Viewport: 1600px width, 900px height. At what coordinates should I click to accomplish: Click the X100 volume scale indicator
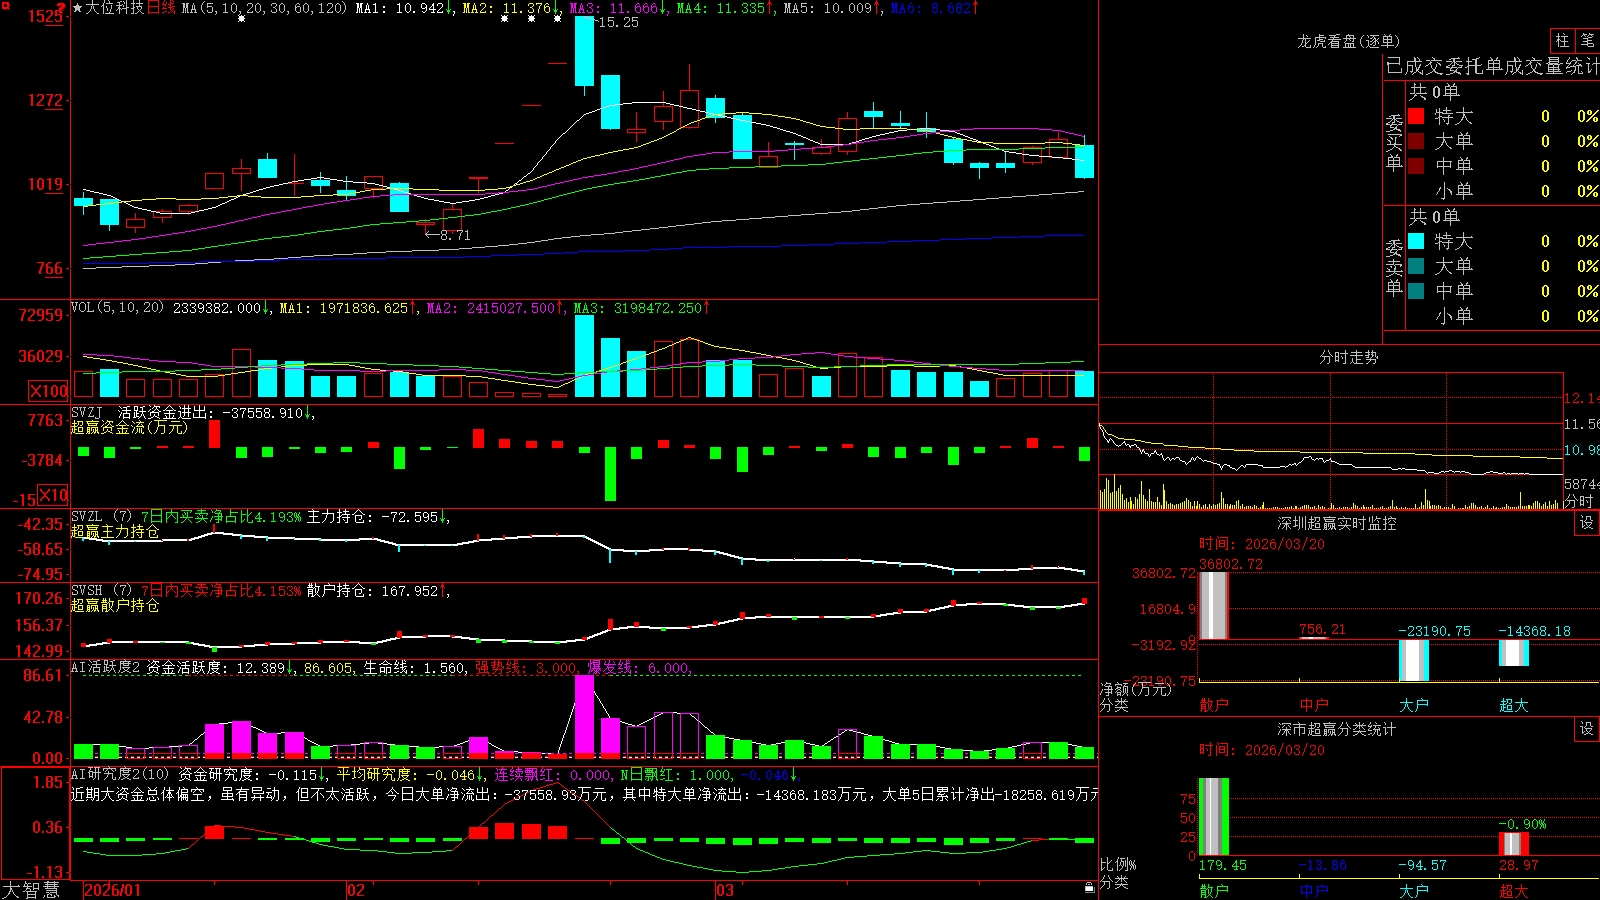(48, 391)
